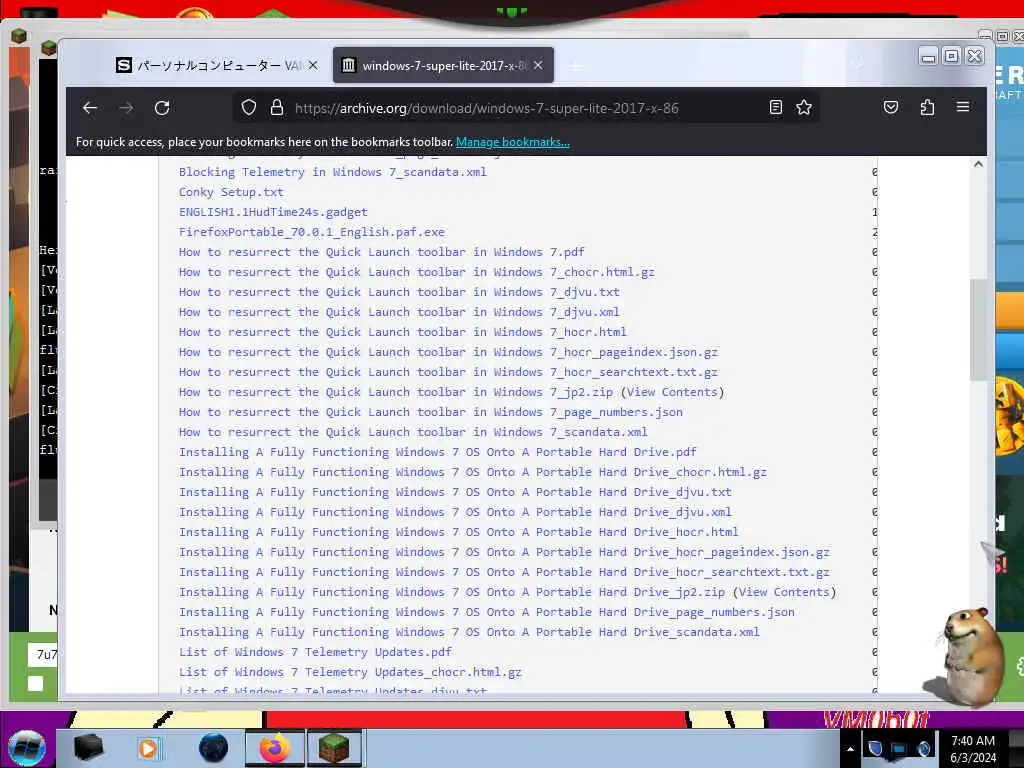
Task: Select the windows-7-super-lite-2017-x-86 tab
Action: [x=443, y=65]
